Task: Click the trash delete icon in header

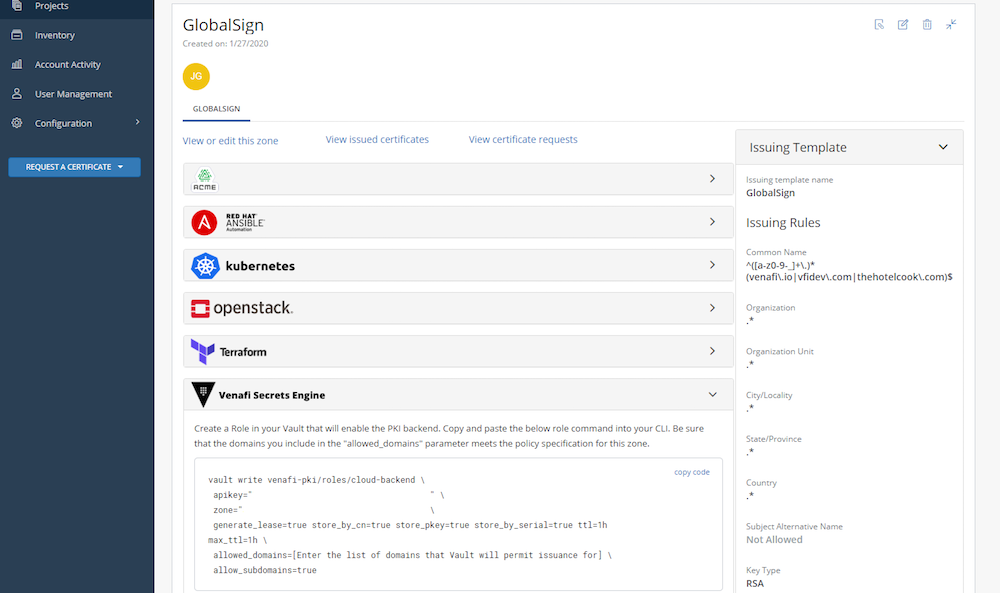Action: tap(927, 25)
